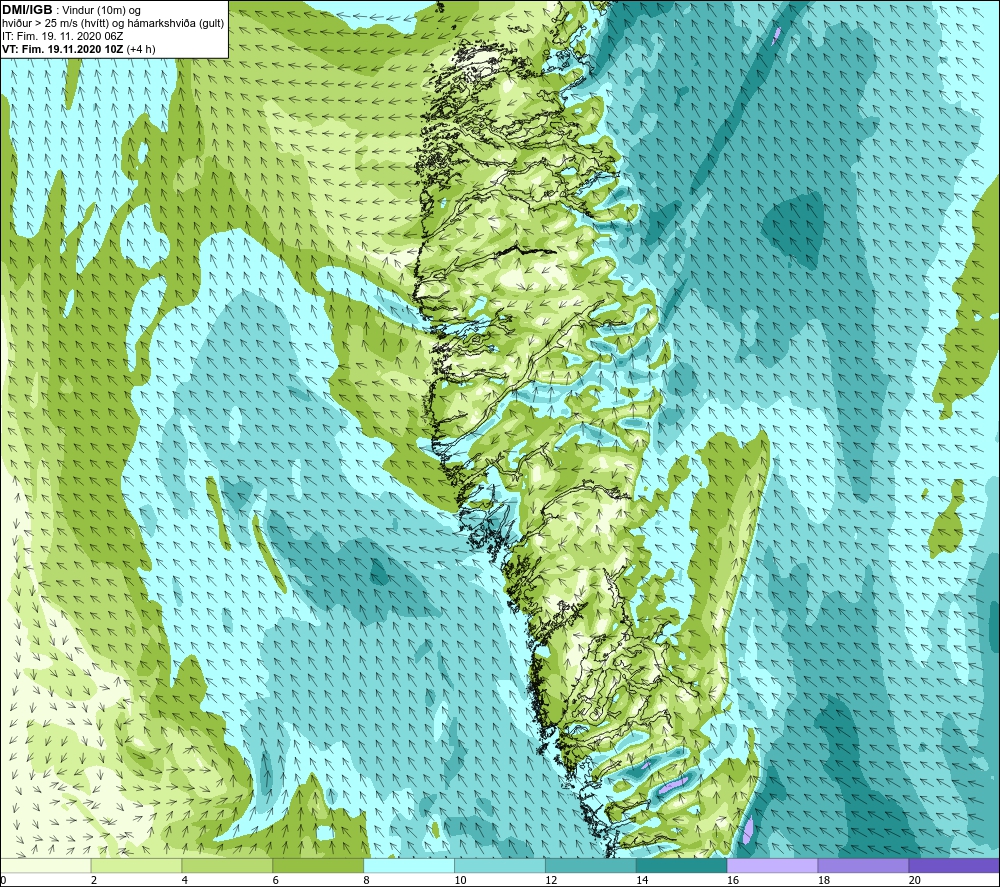1000x887 pixels.
Task: Click the legend tick label '2'
Action: [x=94, y=880]
